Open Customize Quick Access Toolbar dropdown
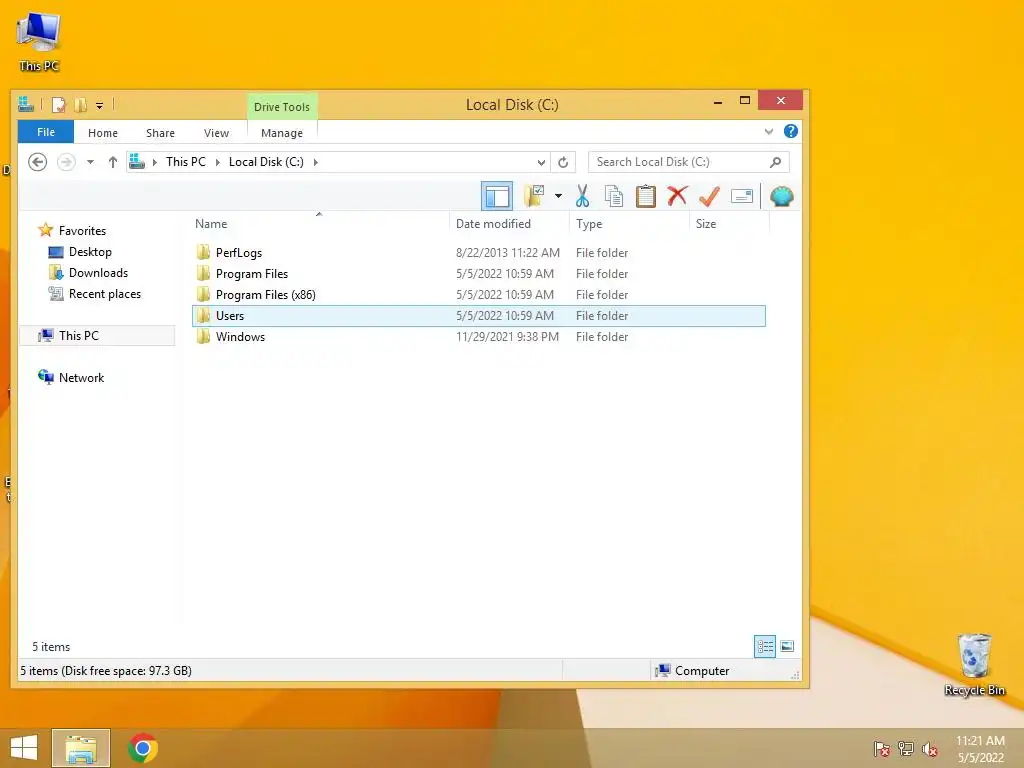1024x768 pixels. click(x=99, y=105)
